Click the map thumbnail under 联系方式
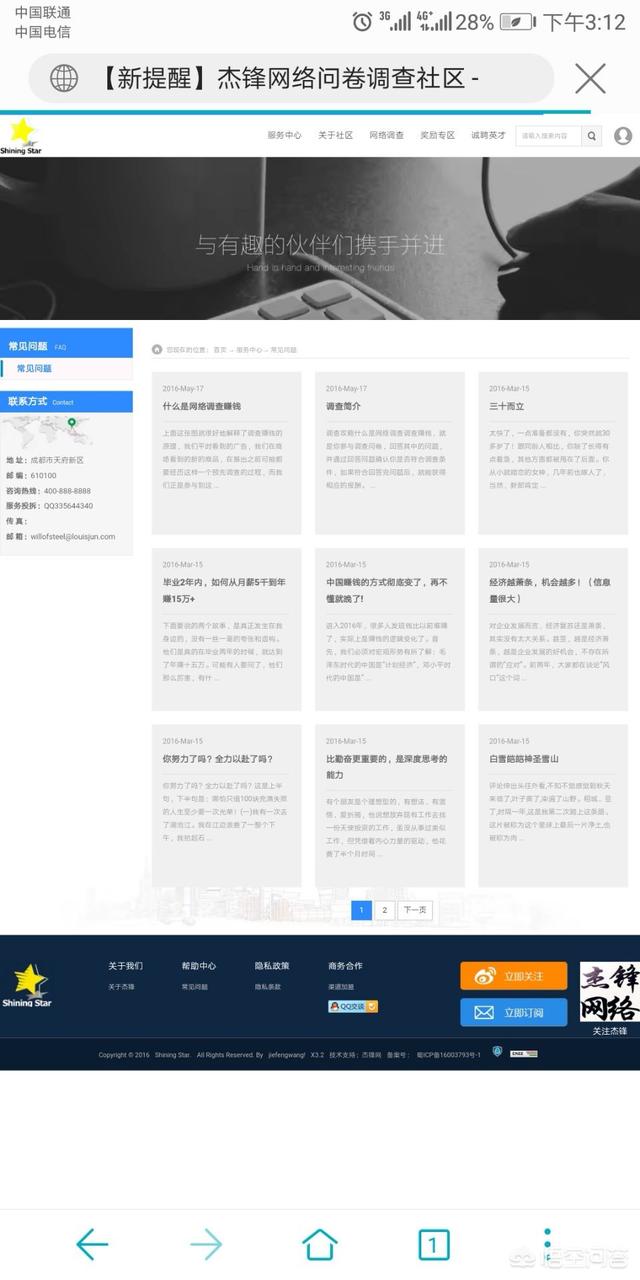Screen dimensions: 640x1280 point(46,433)
